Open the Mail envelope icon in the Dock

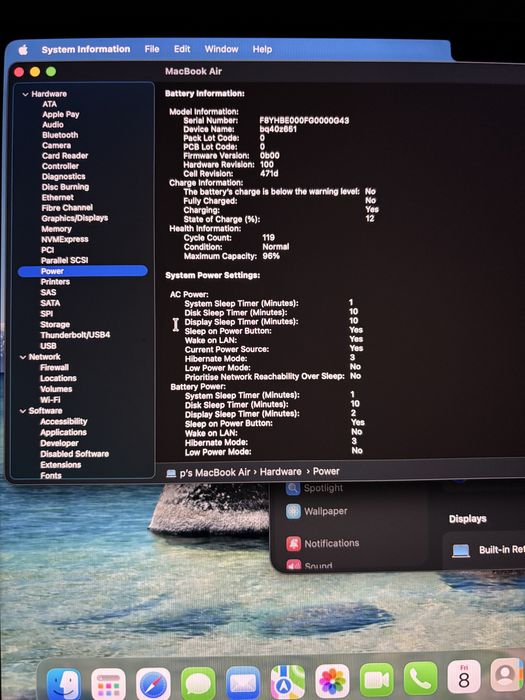243,683
